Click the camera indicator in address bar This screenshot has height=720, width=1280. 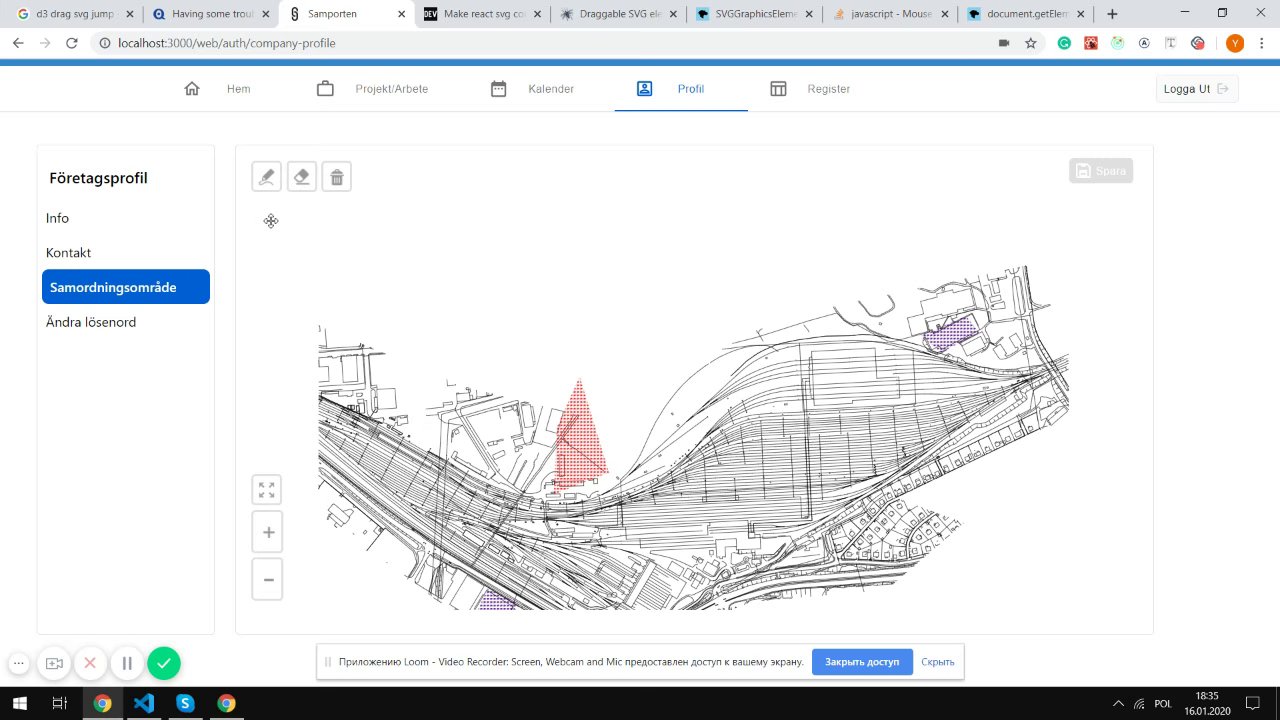click(1004, 43)
